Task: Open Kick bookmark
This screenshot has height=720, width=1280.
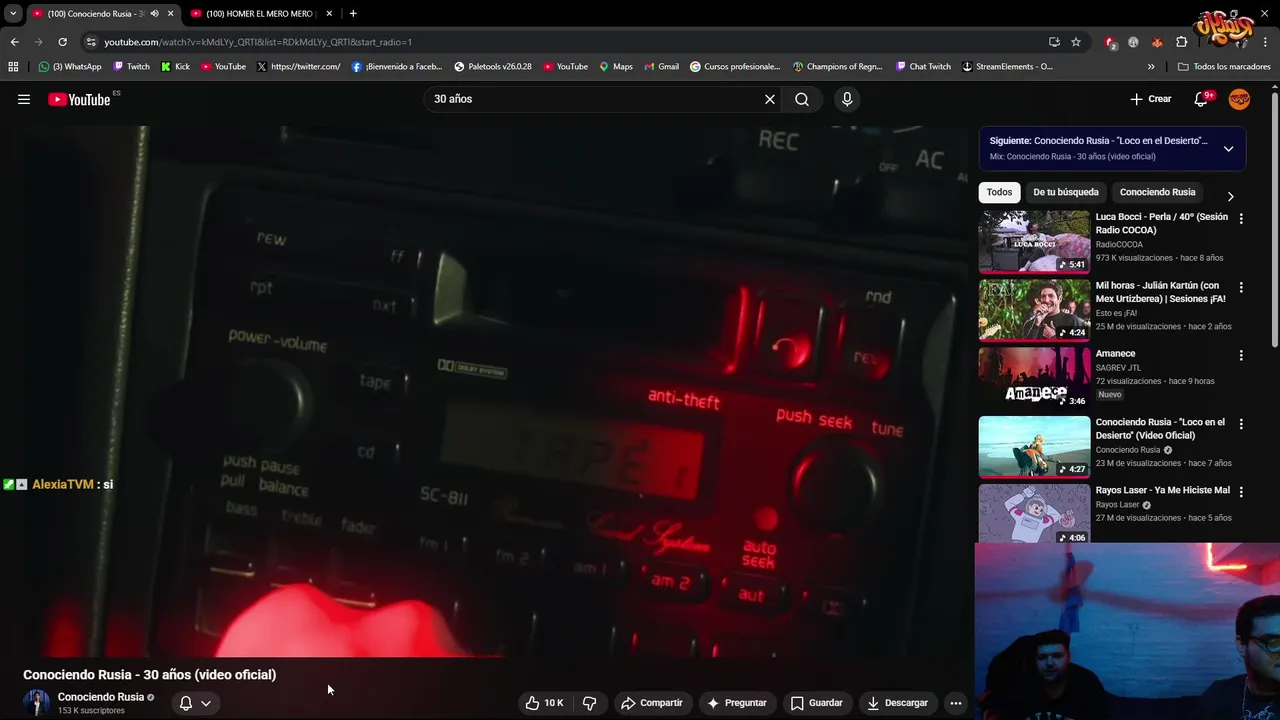Action: 175,66
